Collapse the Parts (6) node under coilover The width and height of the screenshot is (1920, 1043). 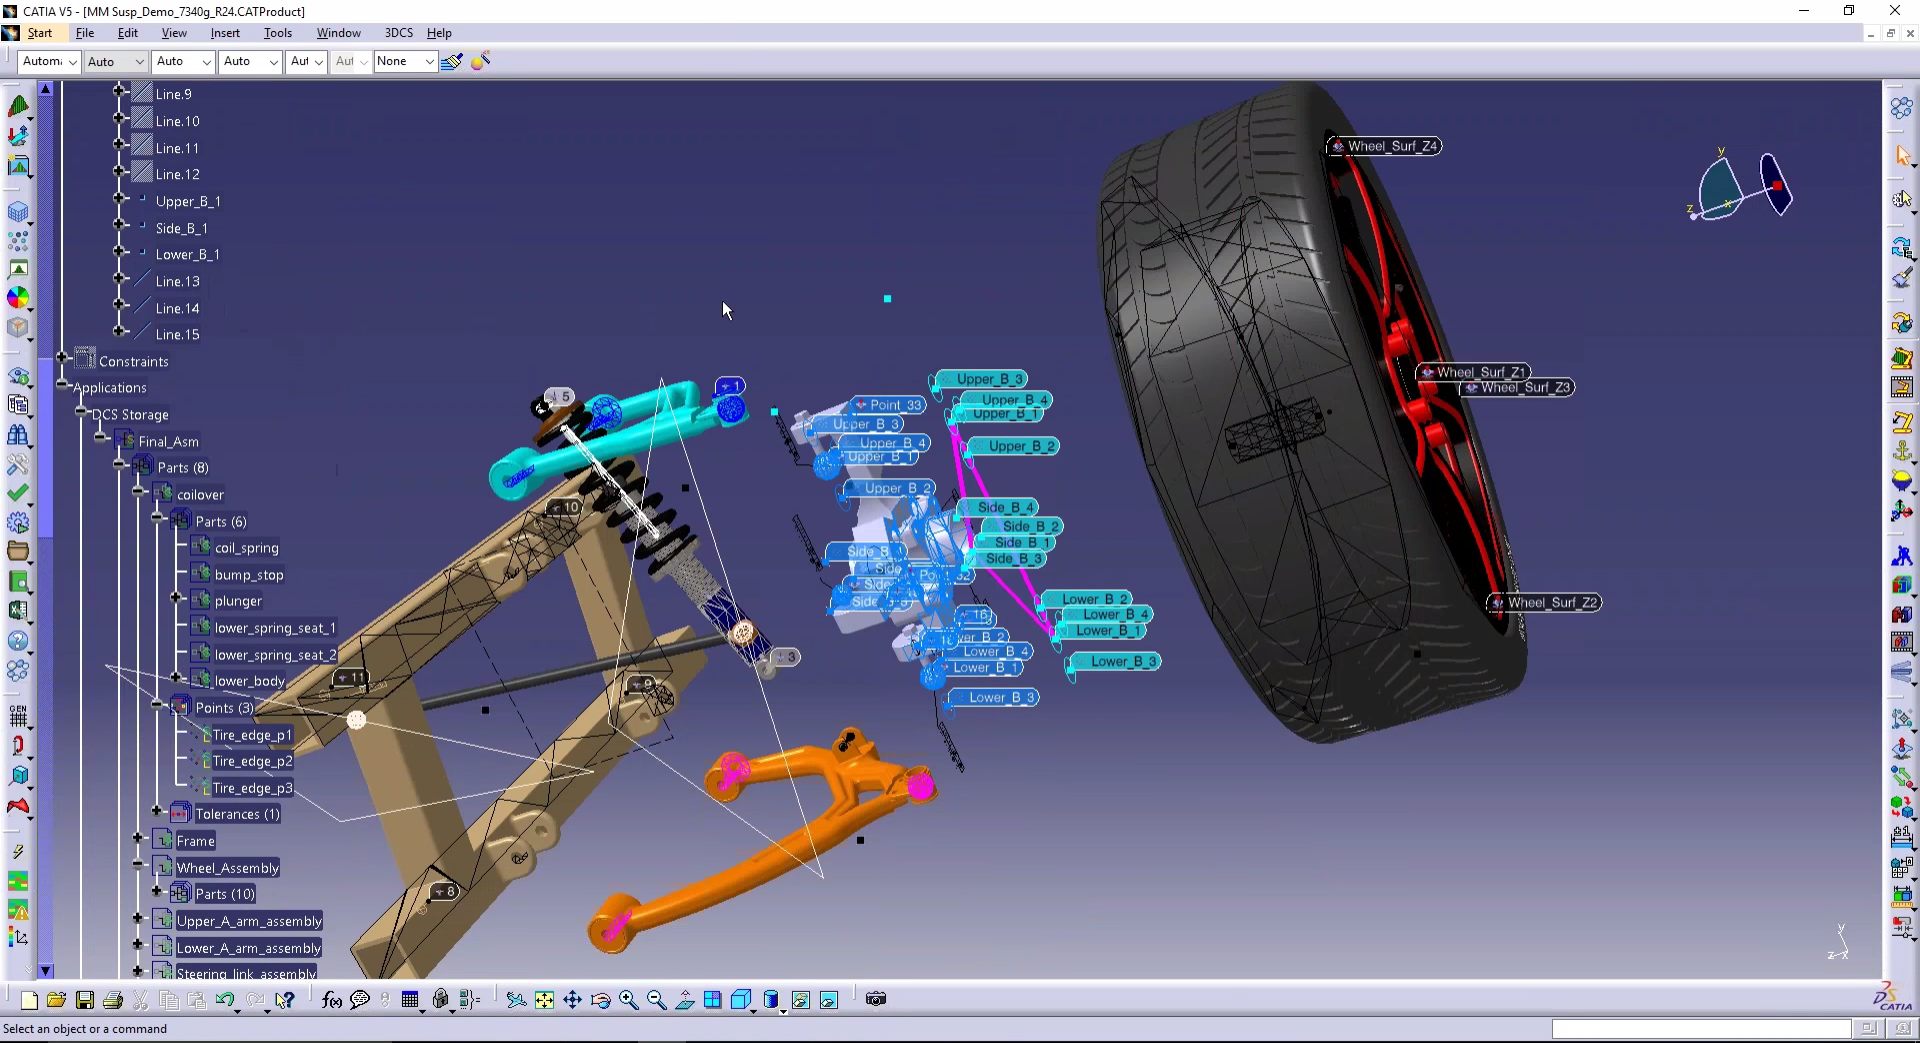click(158, 520)
